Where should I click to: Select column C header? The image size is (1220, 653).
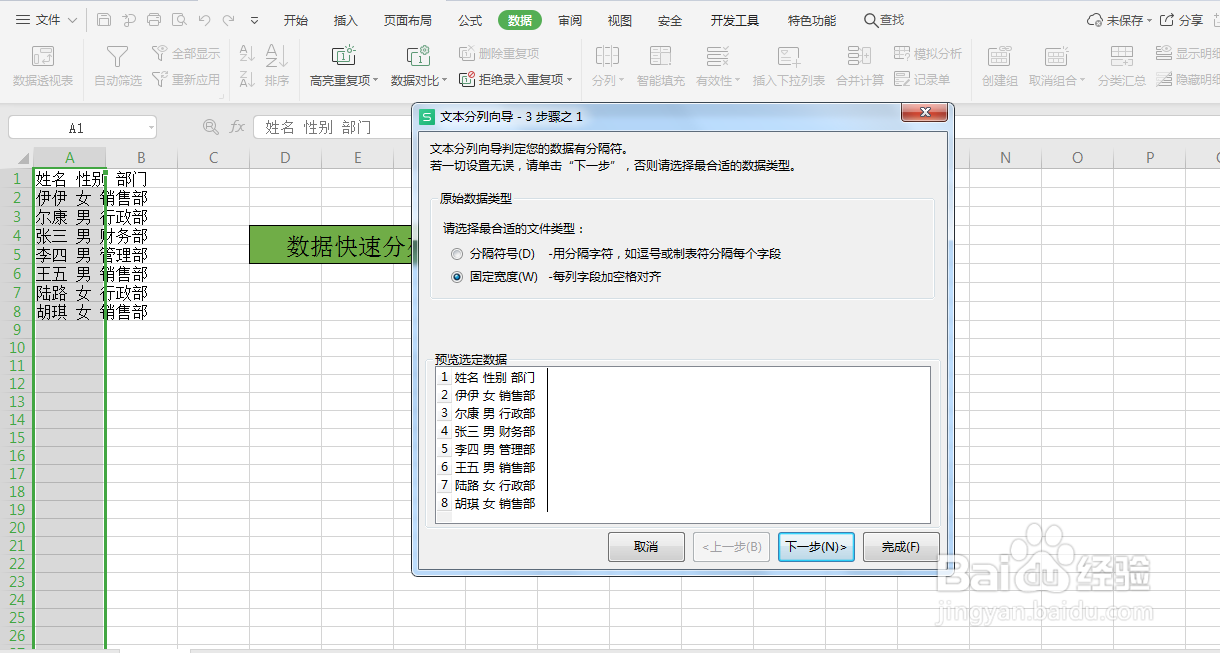(213, 158)
